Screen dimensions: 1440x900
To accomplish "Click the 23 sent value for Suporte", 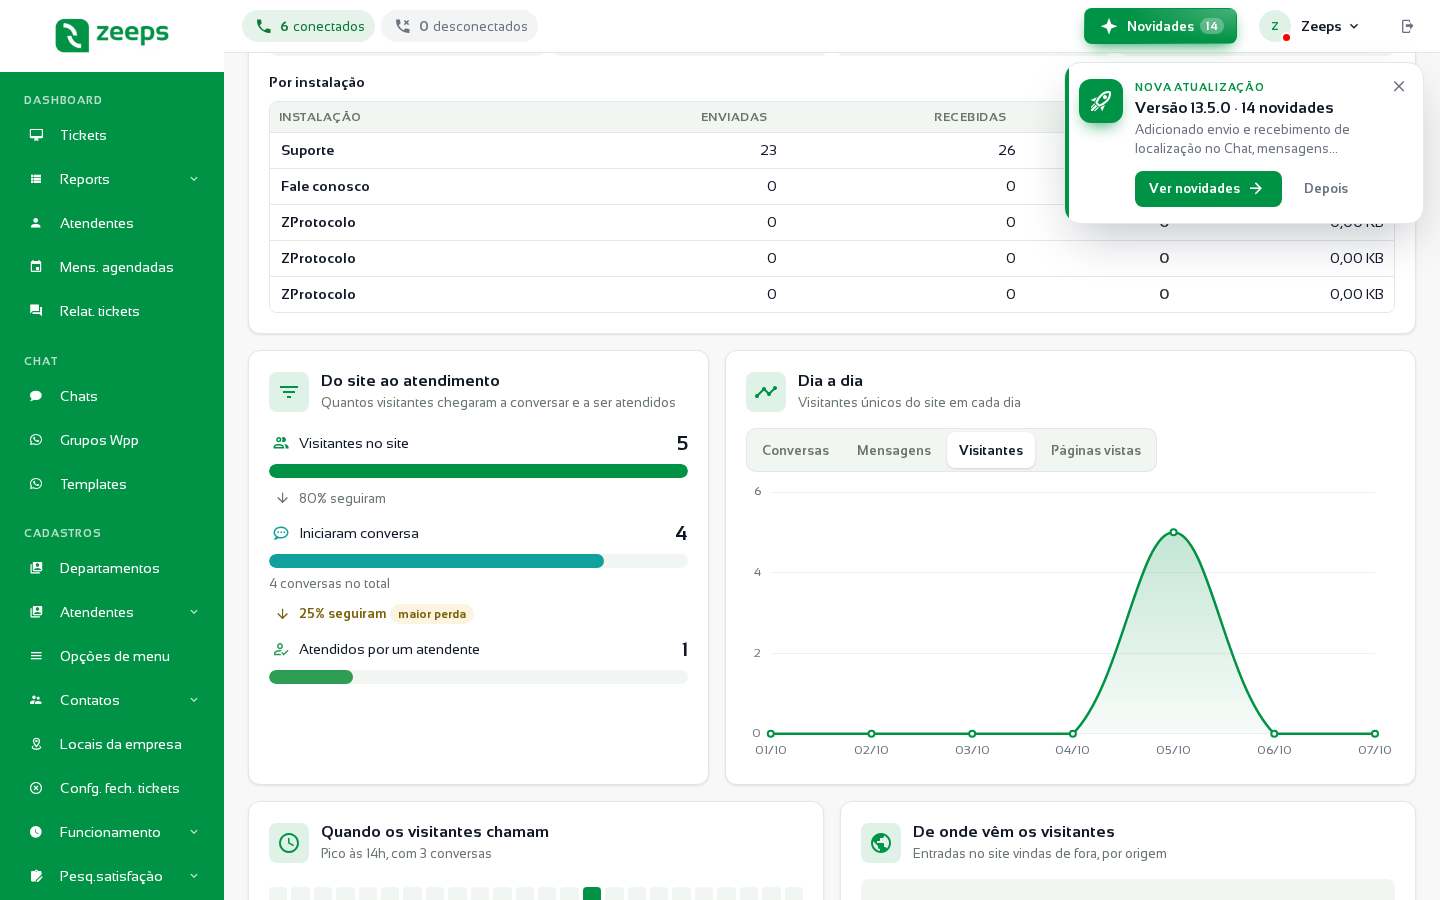I will click(768, 151).
